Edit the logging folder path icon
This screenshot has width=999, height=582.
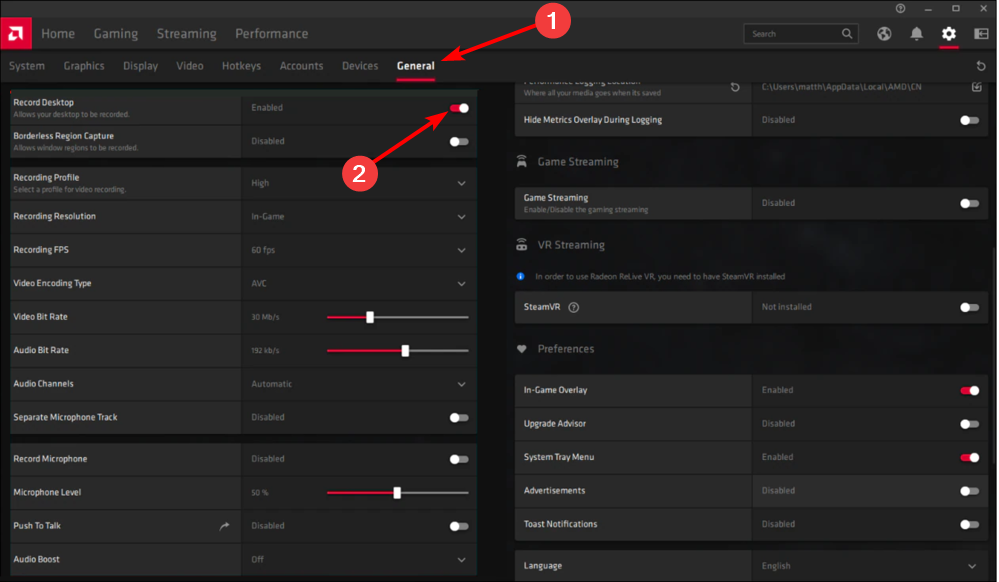point(976,87)
